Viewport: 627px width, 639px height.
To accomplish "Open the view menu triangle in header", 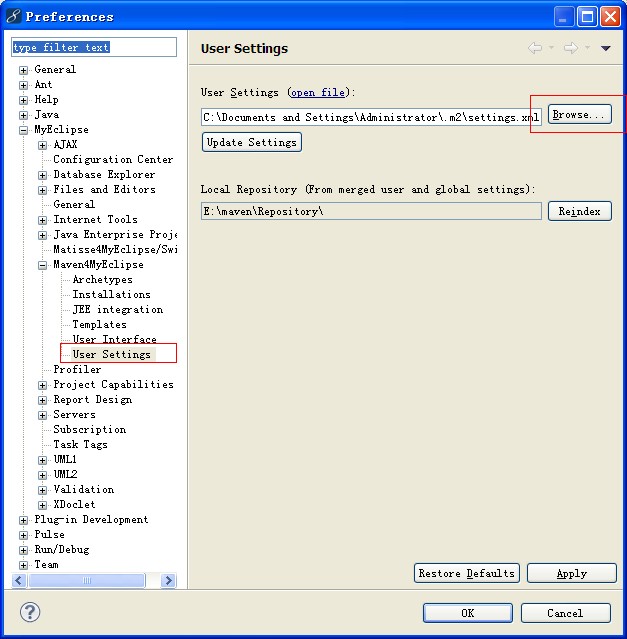I will [x=605, y=48].
